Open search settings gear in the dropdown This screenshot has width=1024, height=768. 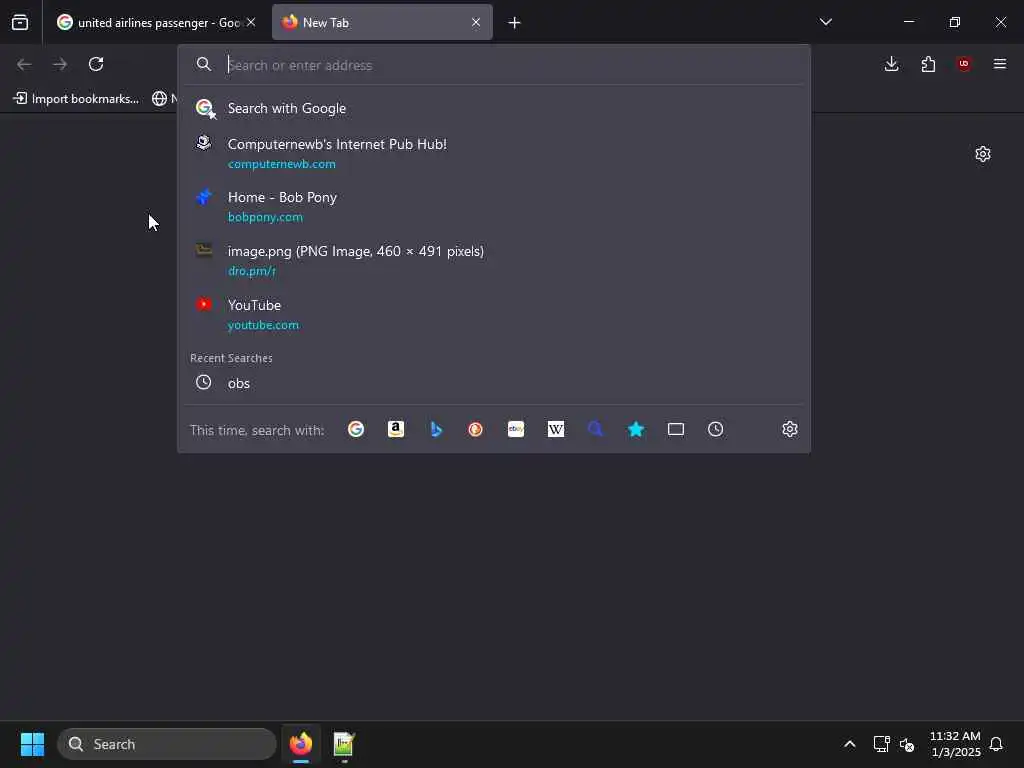tap(790, 429)
